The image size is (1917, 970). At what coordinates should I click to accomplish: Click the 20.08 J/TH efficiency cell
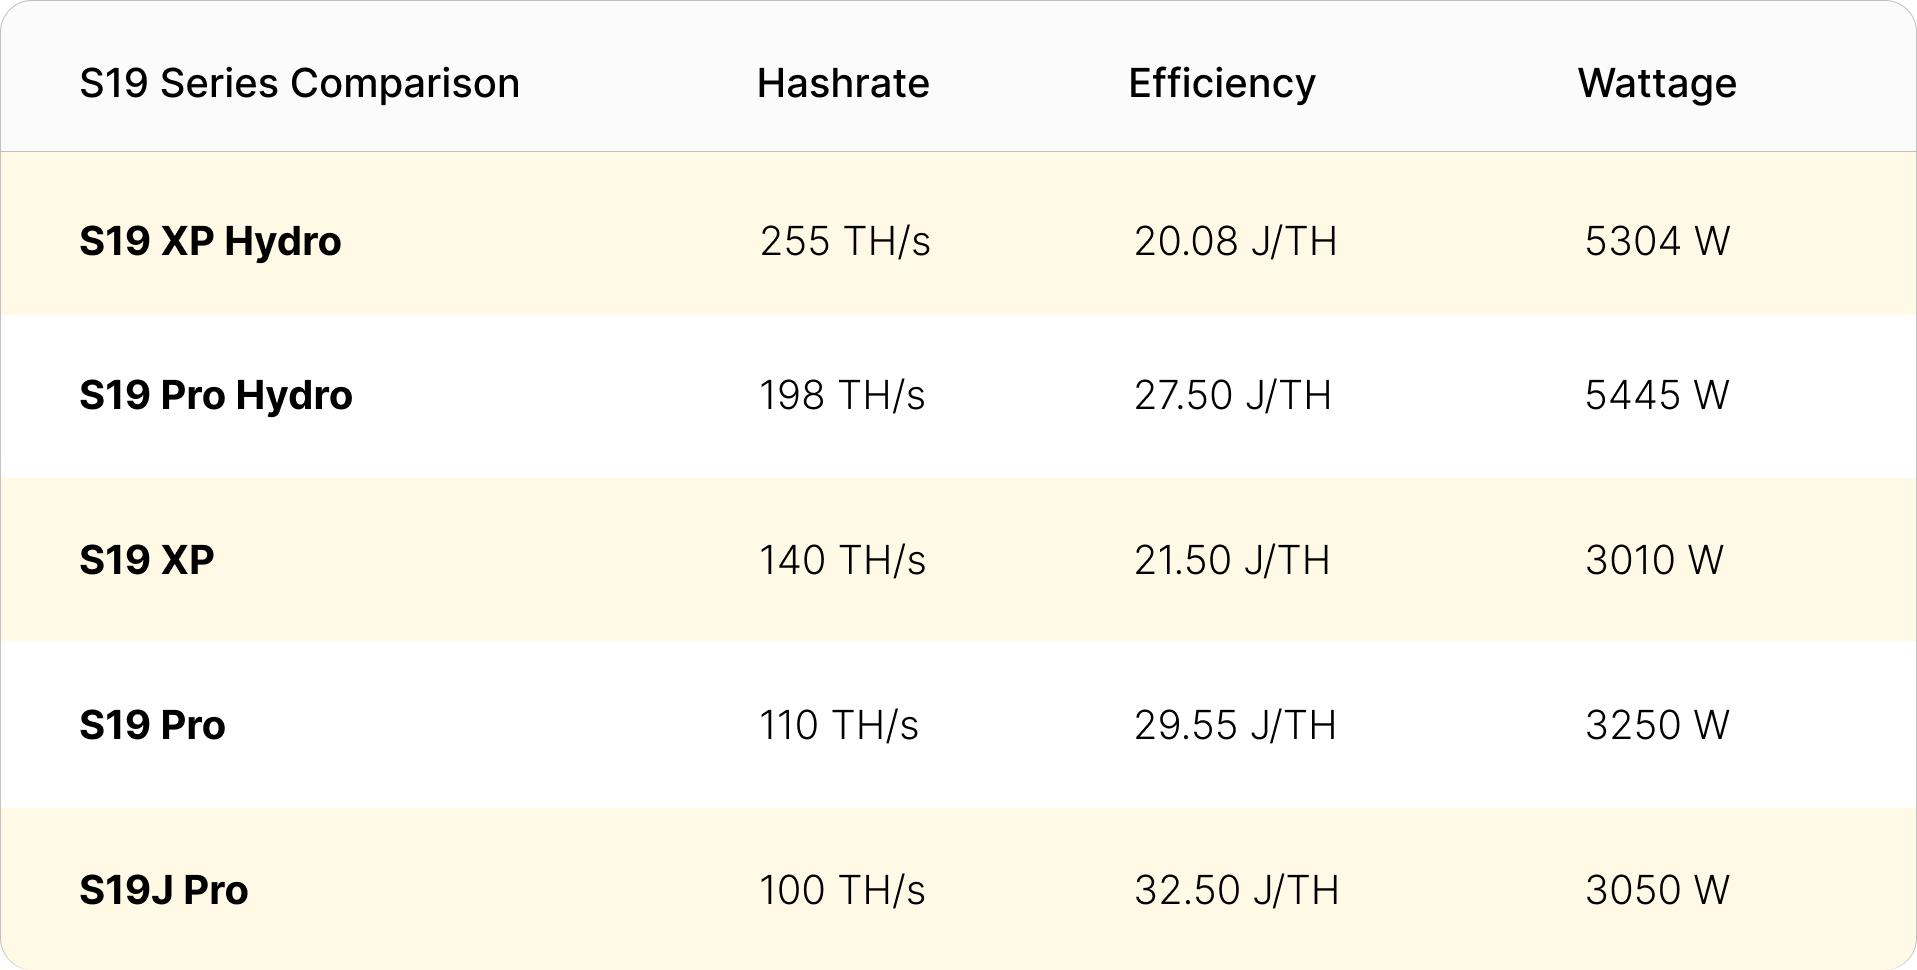click(1235, 241)
